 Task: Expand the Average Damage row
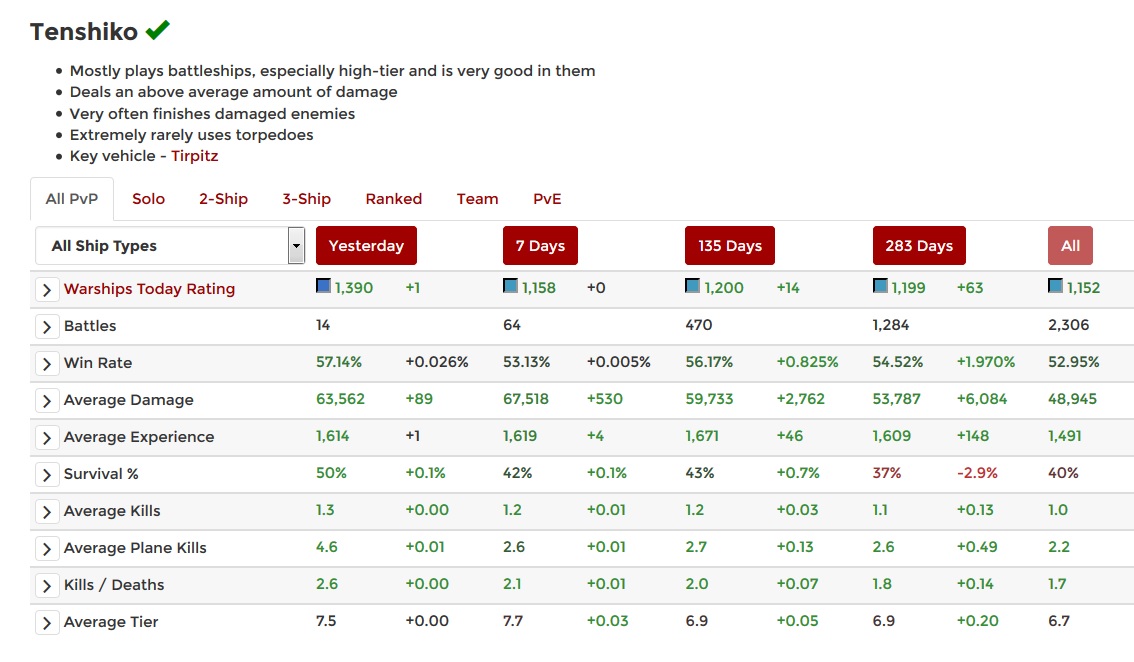[x=47, y=400]
